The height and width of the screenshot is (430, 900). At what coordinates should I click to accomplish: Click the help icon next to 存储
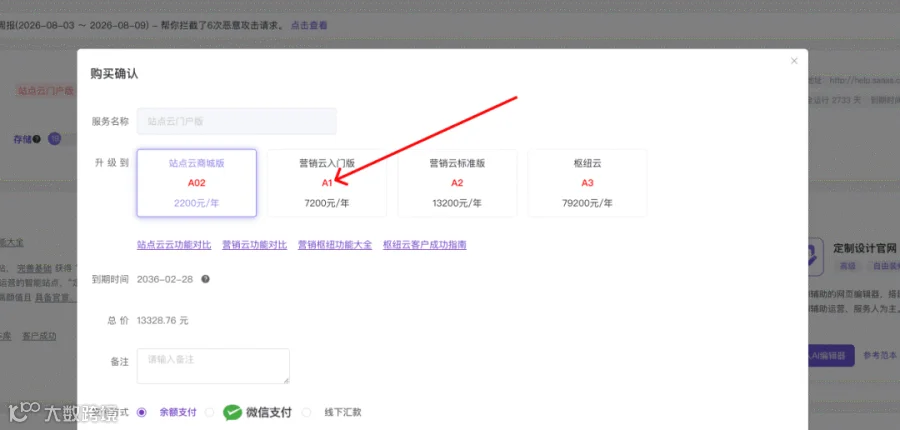pyautogui.click(x=37, y=139)
